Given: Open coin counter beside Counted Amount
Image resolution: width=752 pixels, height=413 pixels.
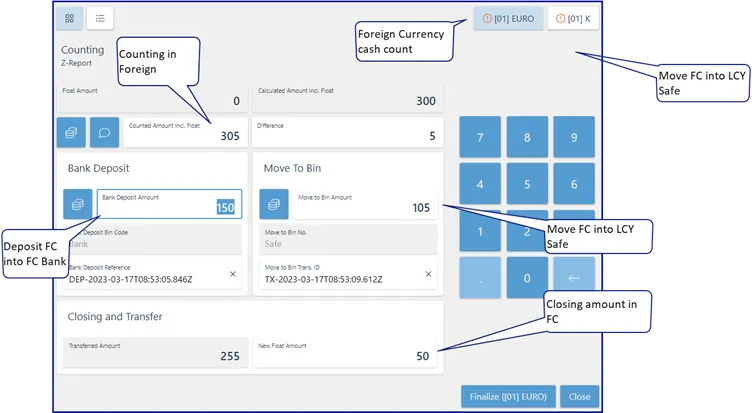Looking at the screenshot, I should click(71, 132).
